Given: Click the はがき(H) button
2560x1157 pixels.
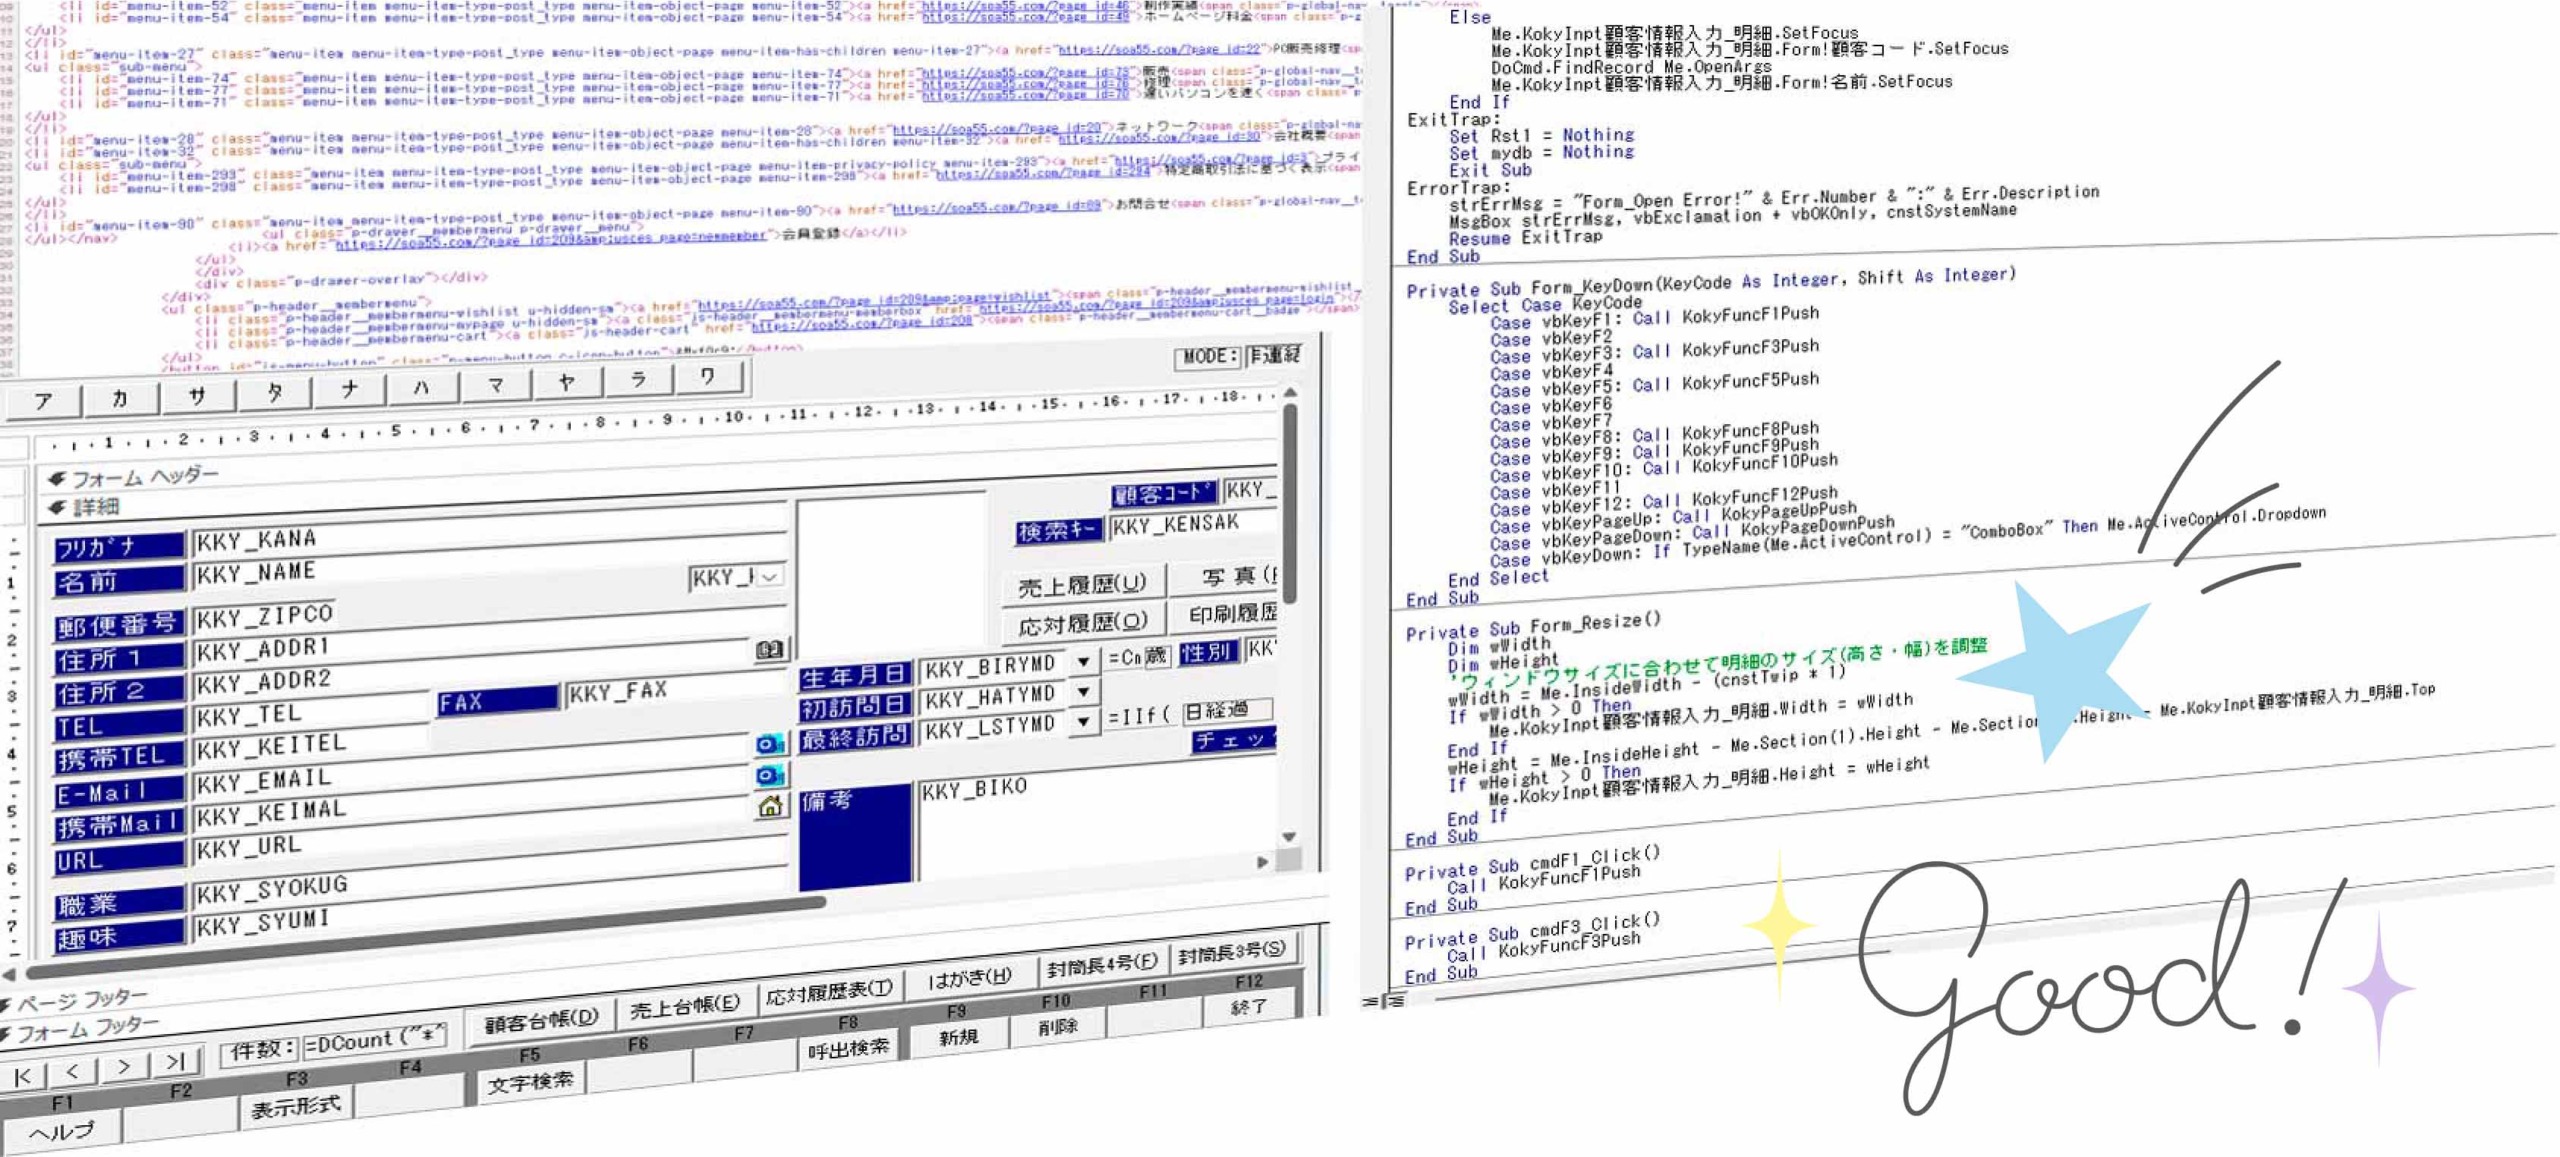Looking at the screenshot, I should click(969, 978).
